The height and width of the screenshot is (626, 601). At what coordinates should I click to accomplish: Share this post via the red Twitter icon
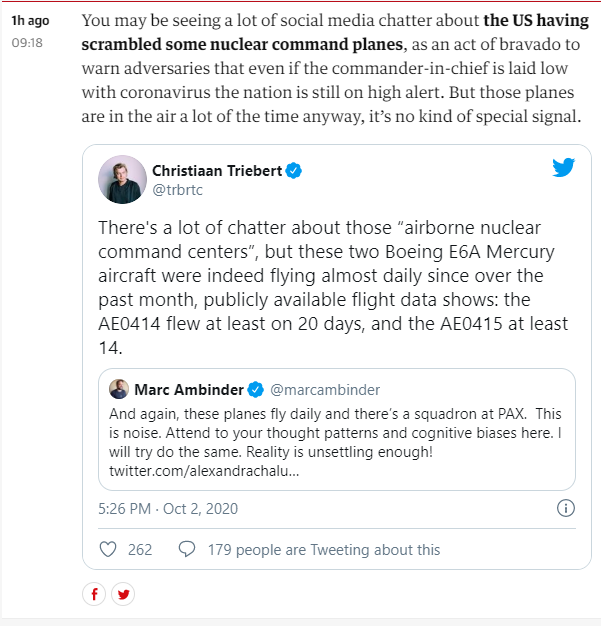(x=123, y=594)
